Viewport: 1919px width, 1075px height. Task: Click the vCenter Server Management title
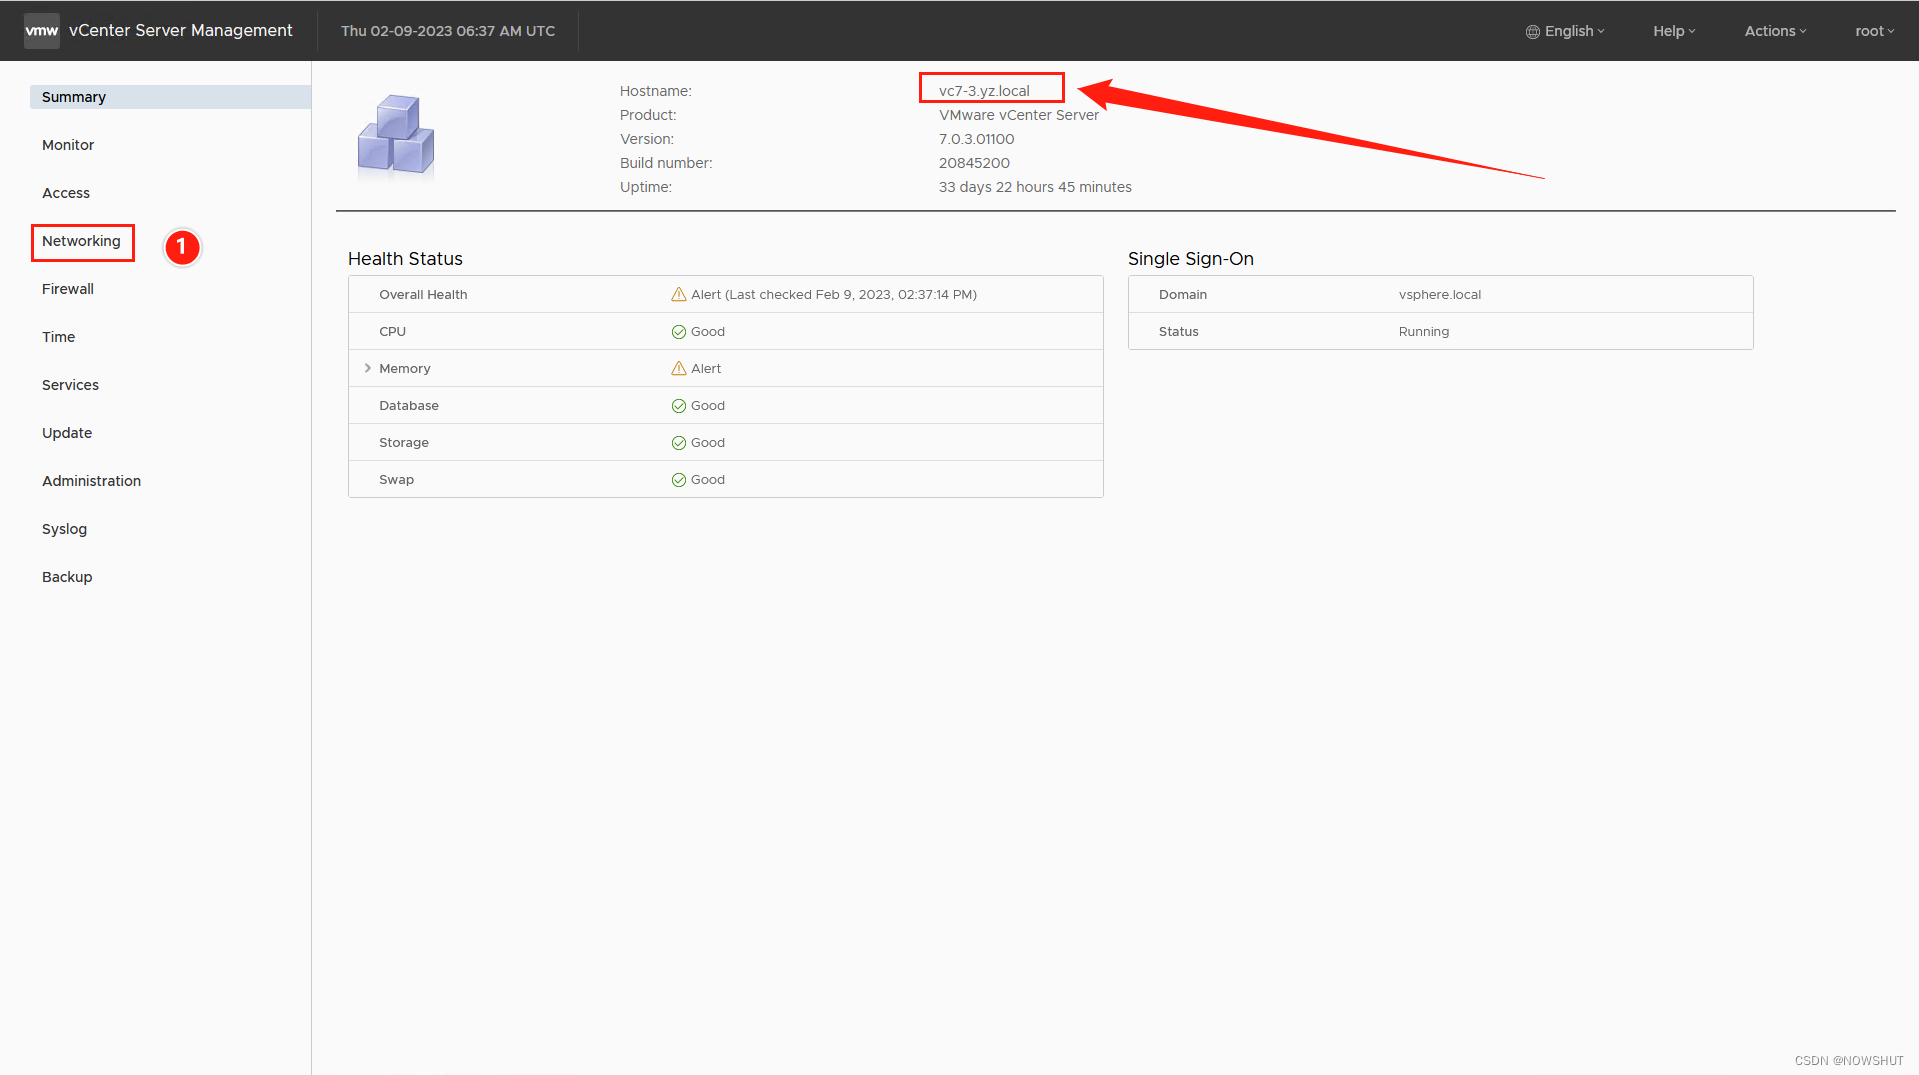180,31
